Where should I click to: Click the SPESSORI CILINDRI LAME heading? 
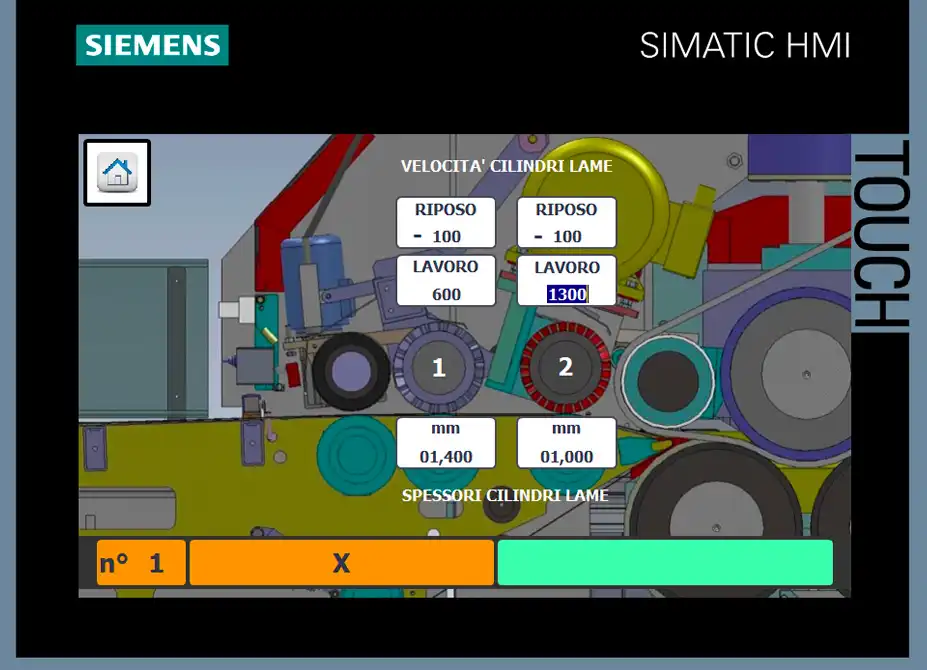505,495
